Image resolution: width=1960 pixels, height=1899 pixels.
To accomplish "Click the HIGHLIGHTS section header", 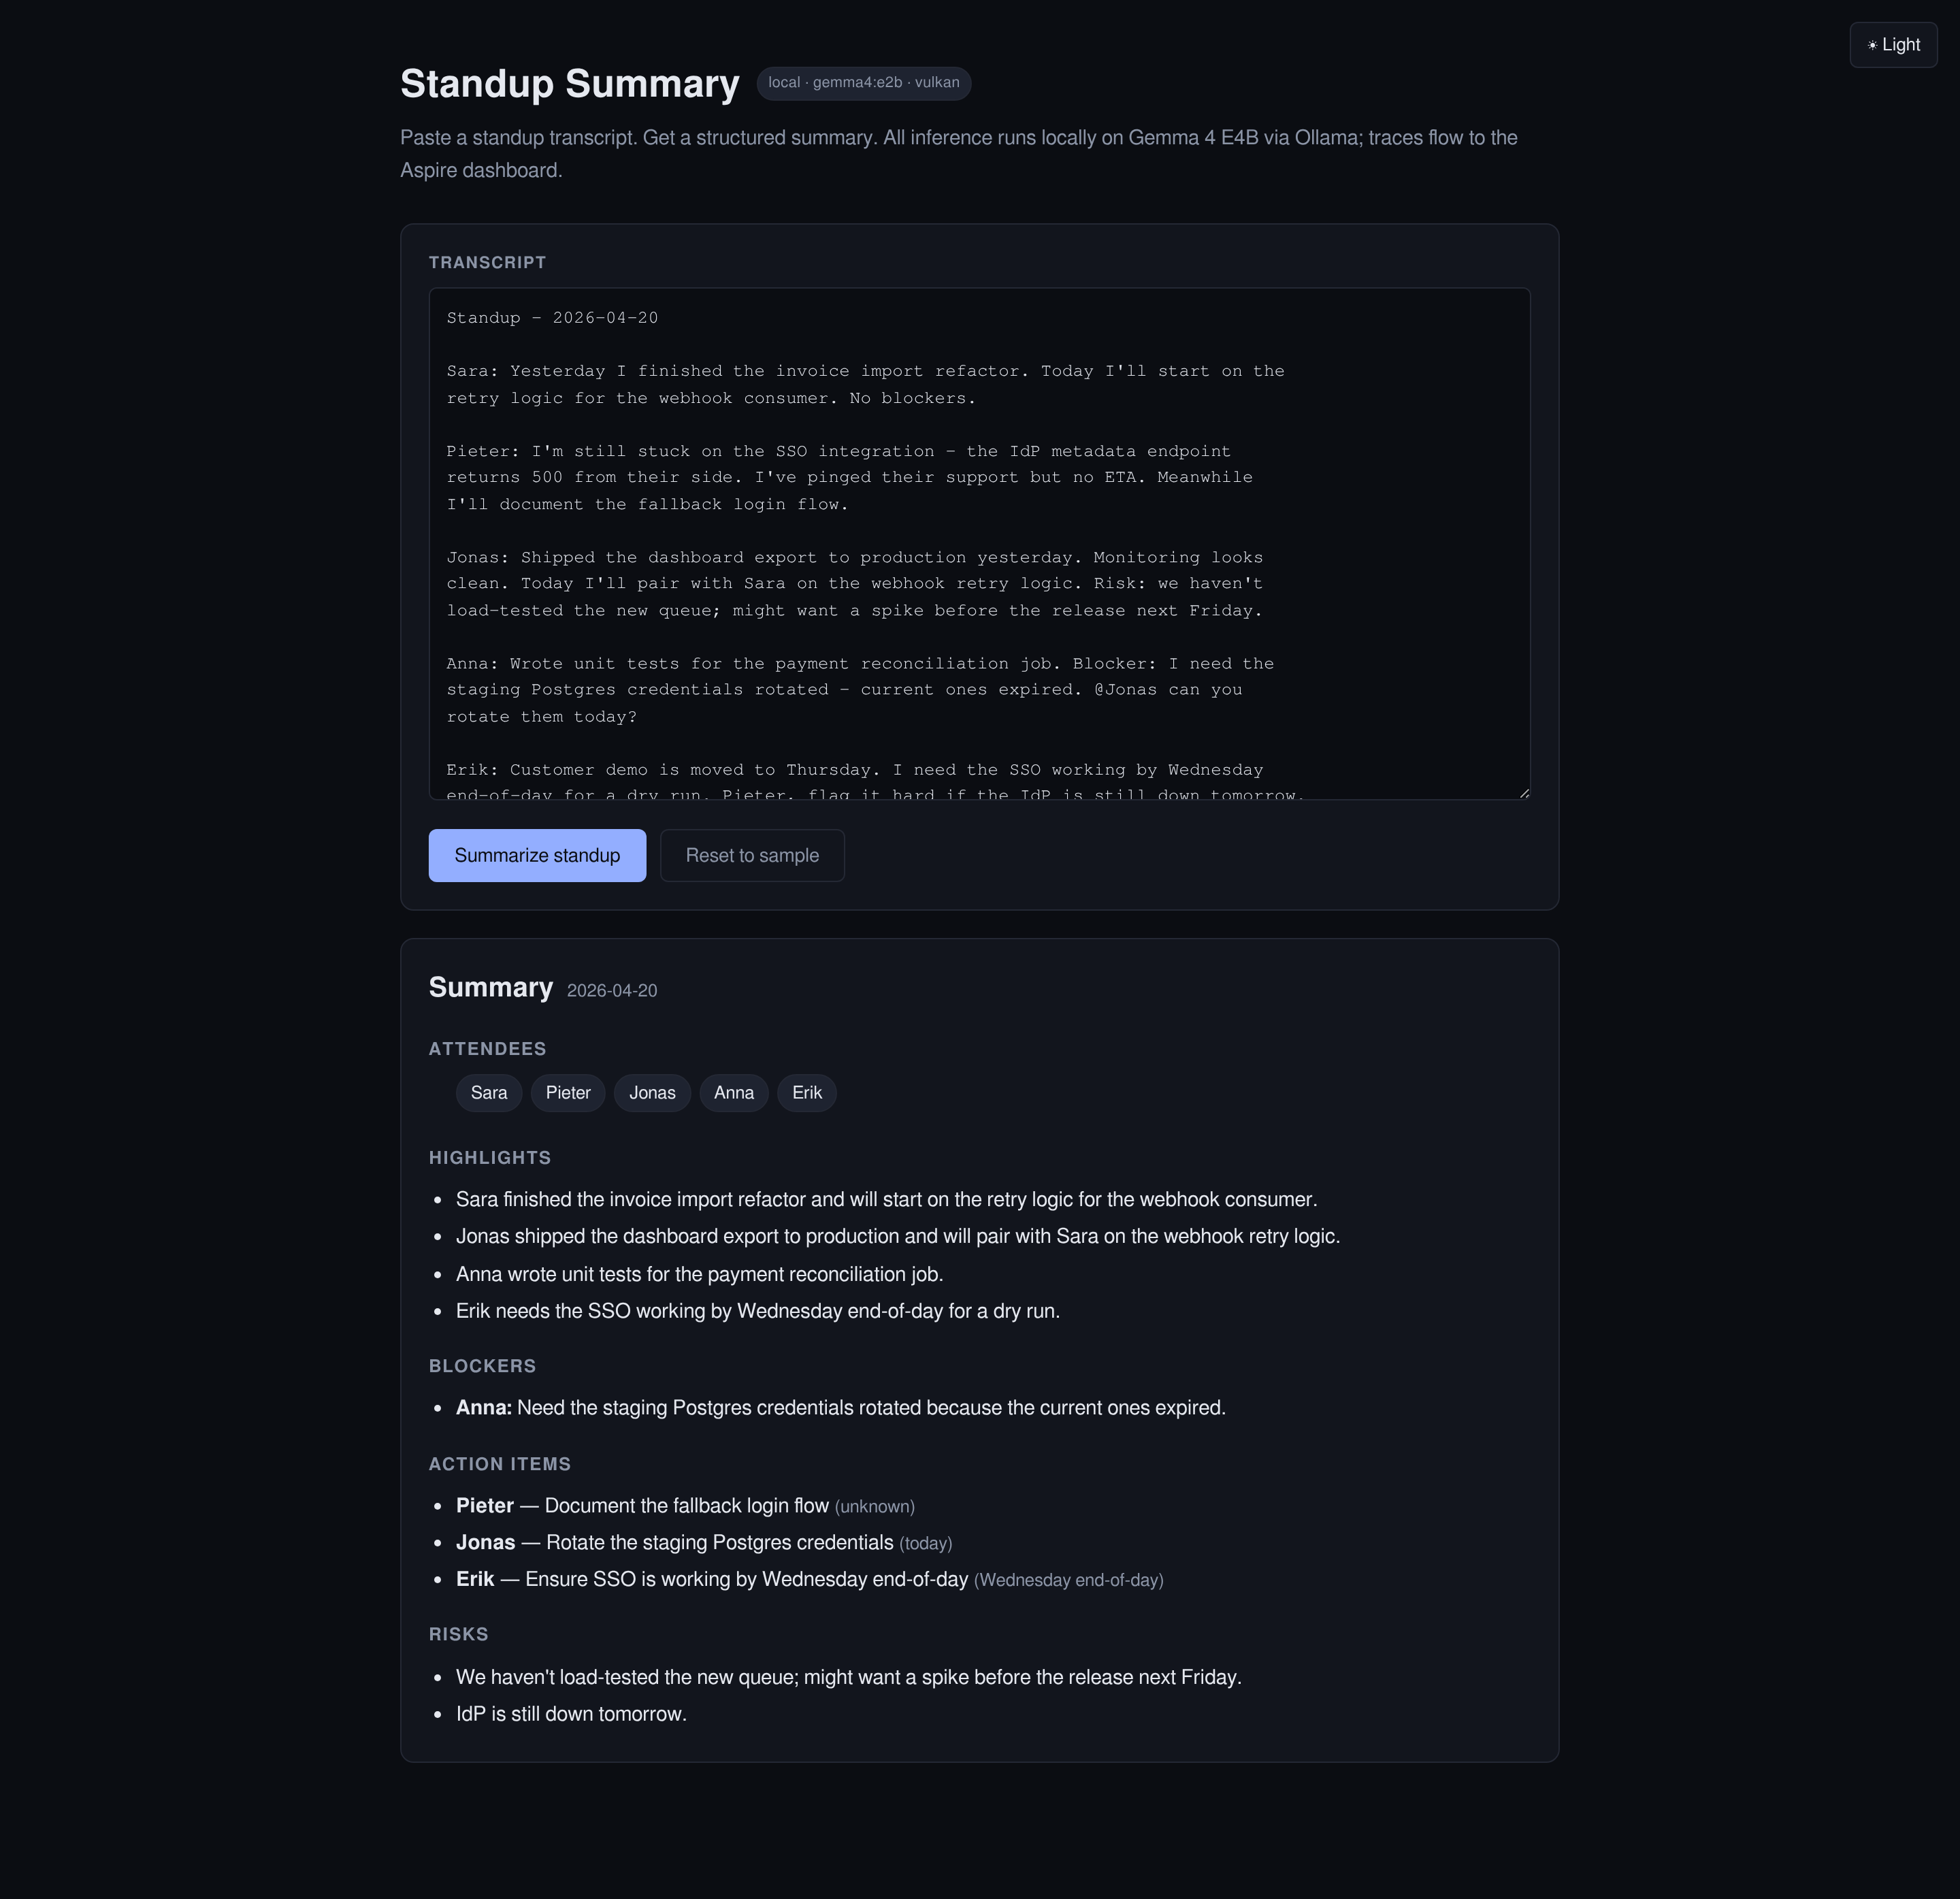I will [x=490, y=1157].
